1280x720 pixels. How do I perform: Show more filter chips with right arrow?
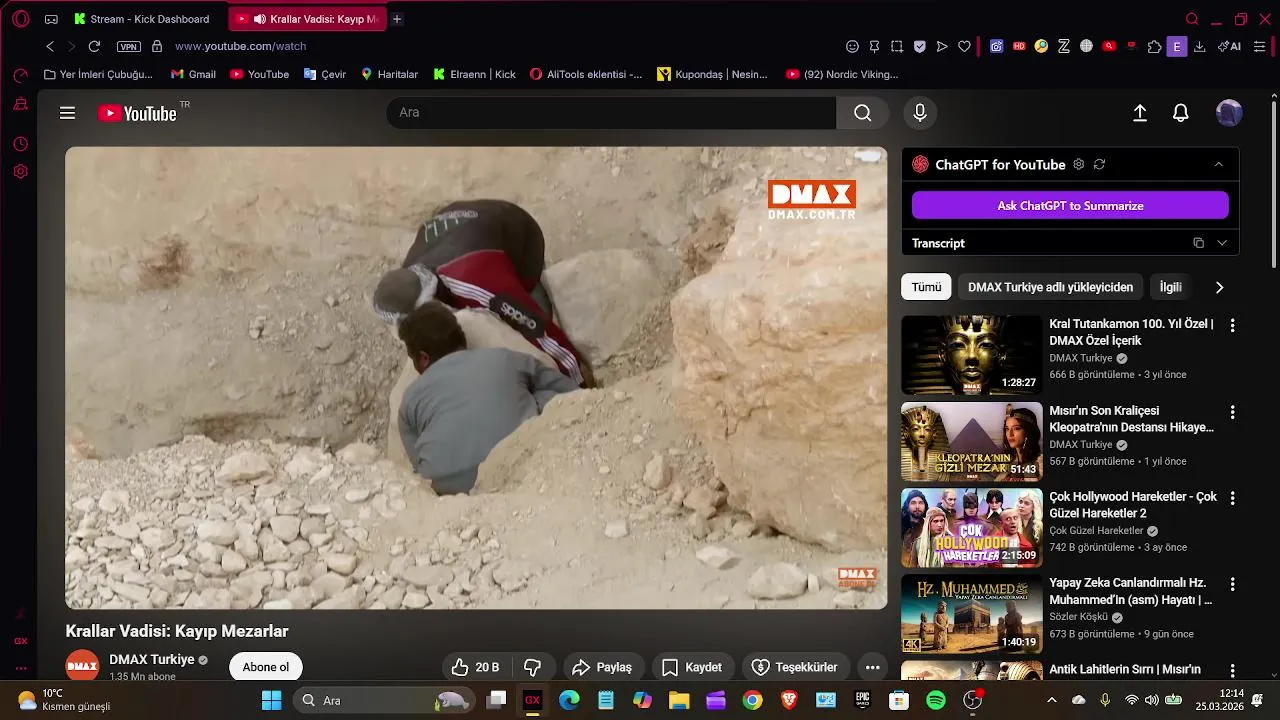pyautogui.click(x=1219, y=287)
